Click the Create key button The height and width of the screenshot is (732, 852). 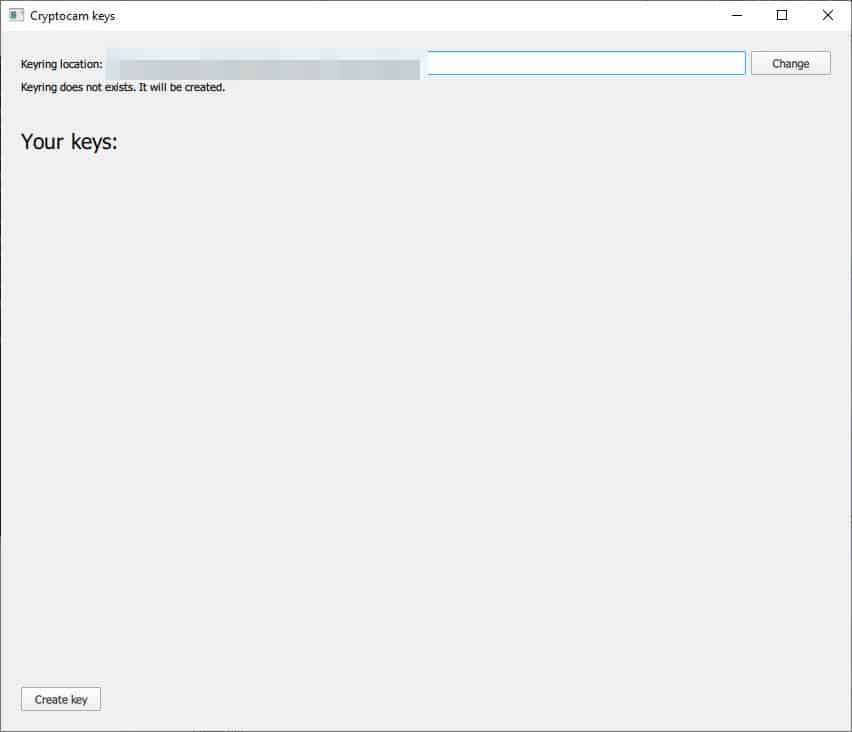click(x=61, y=699)
